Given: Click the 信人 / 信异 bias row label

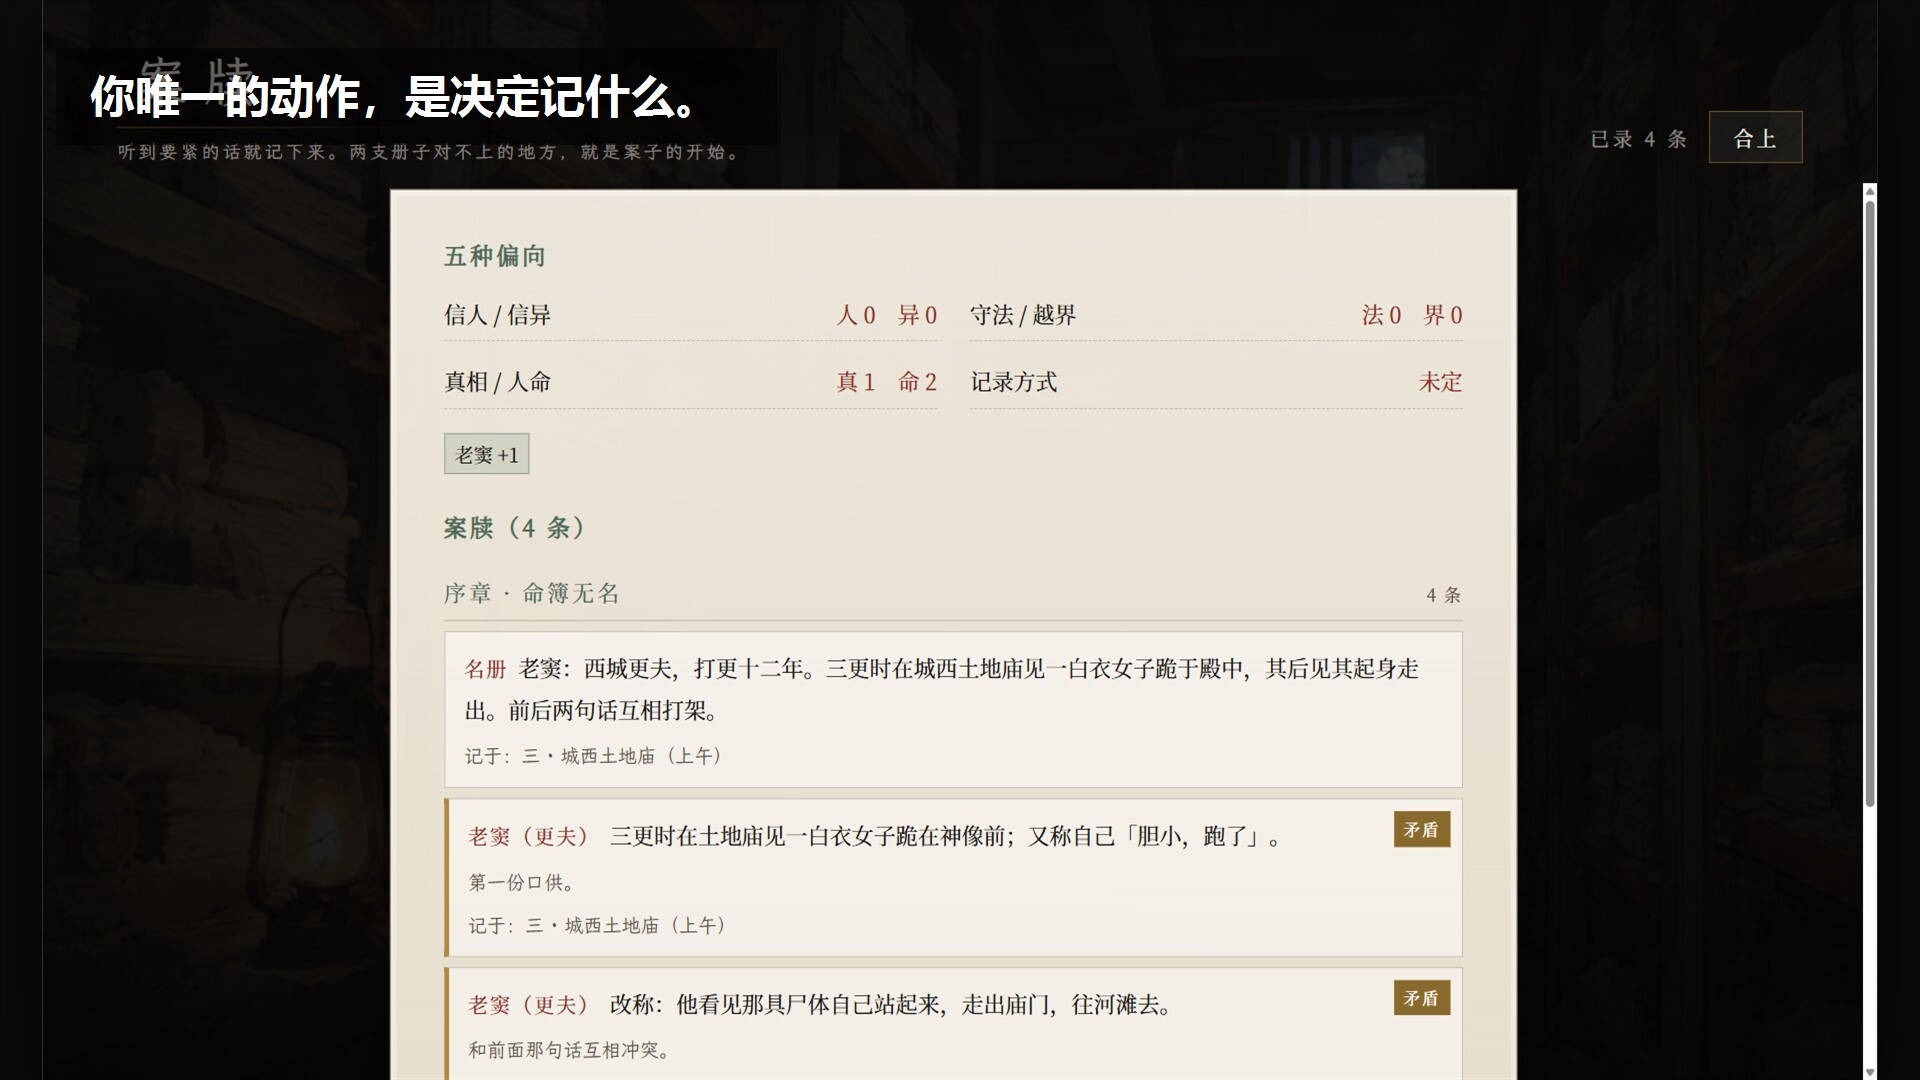Looking at the screenshot, I should pyautogui.click(x=498, y=315).
